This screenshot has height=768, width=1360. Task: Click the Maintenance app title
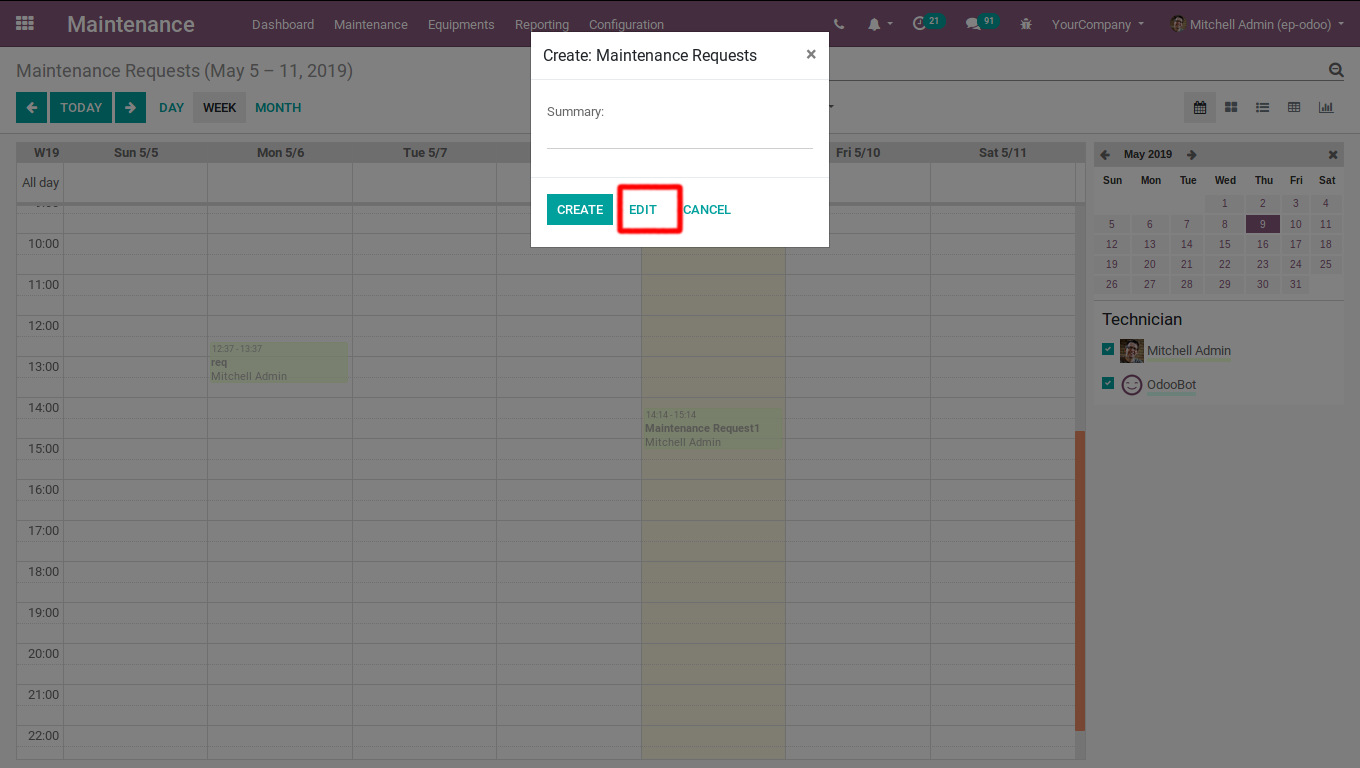131,24
